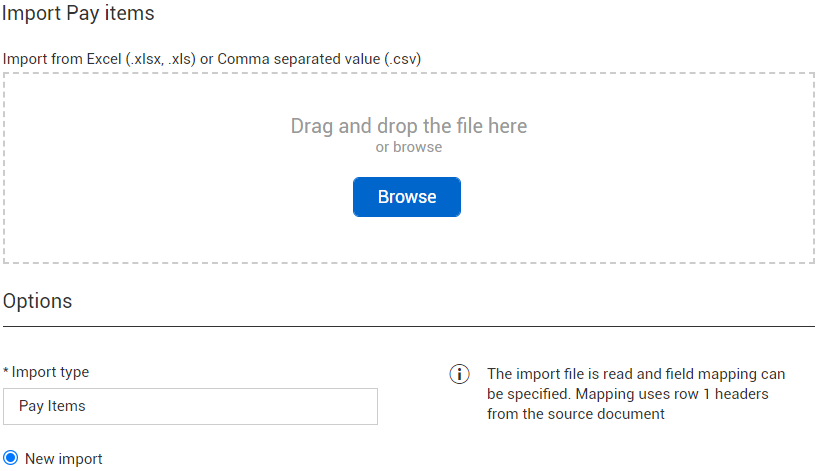The width and height of the screenshot is (819, 471).
Task: Click the Options section heading
Action: point(38,301)
